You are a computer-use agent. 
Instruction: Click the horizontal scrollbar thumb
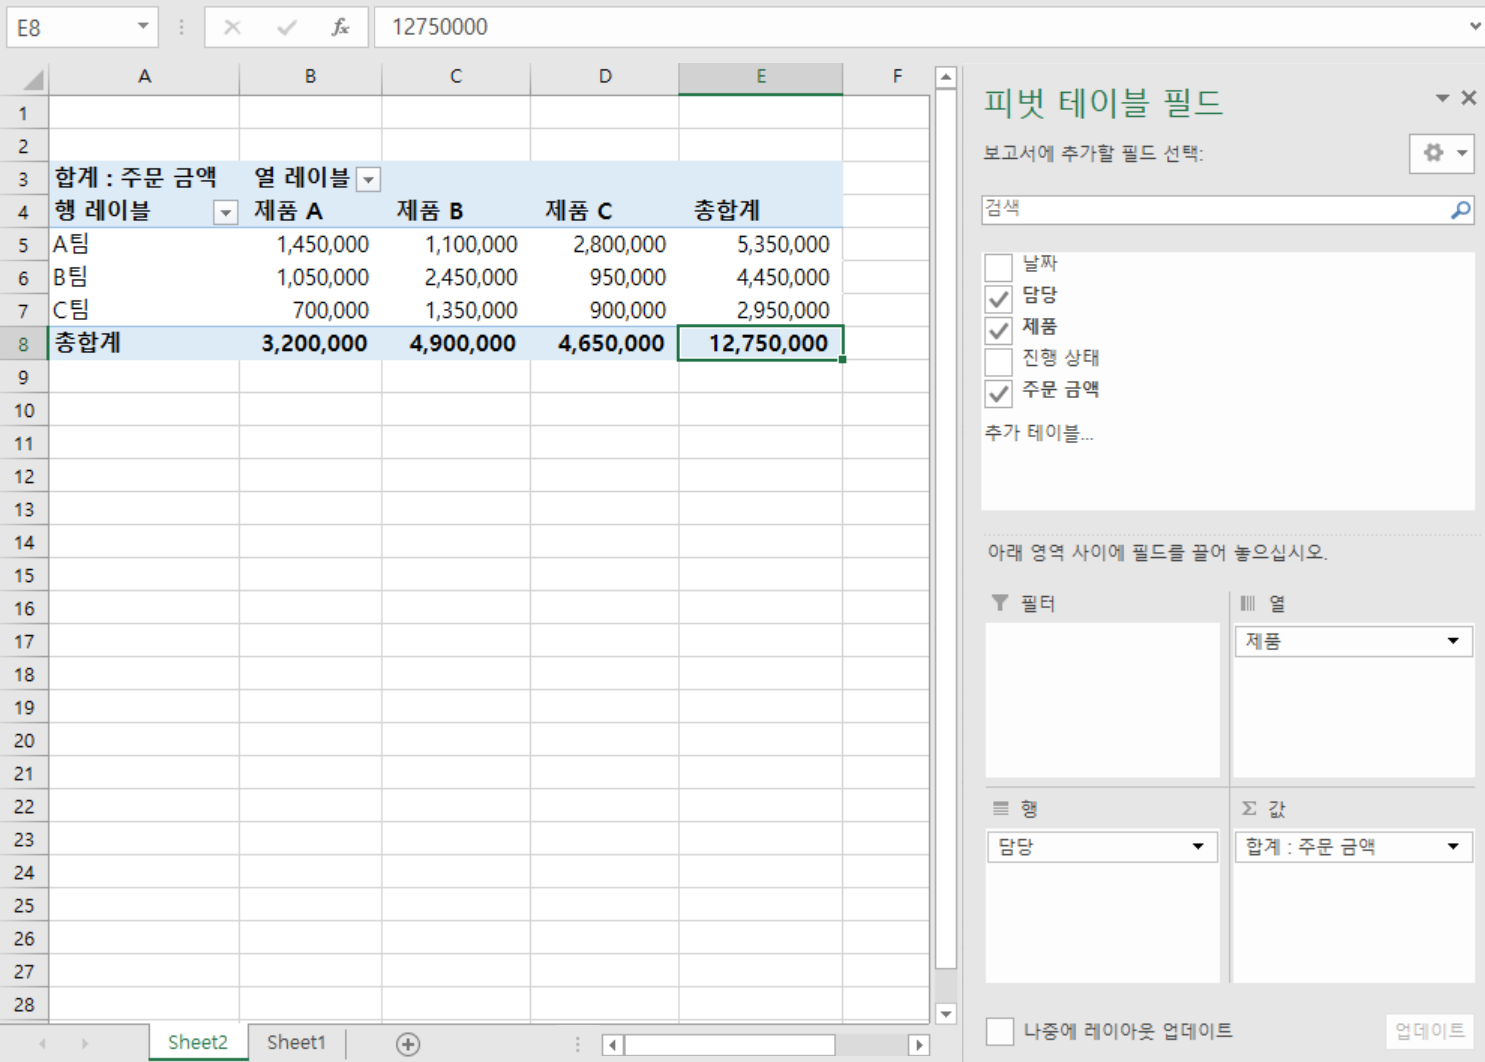(x=730, y=1045)
